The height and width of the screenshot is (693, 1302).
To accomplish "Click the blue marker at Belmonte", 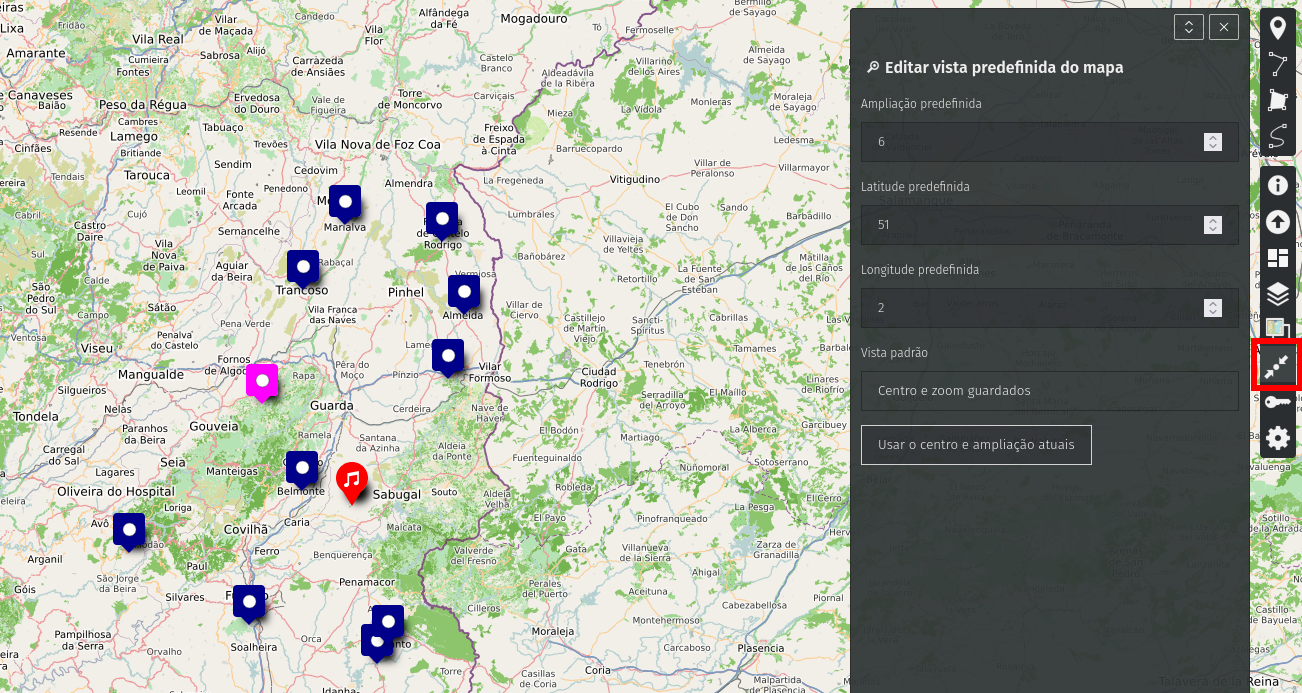I will point(302,469).
